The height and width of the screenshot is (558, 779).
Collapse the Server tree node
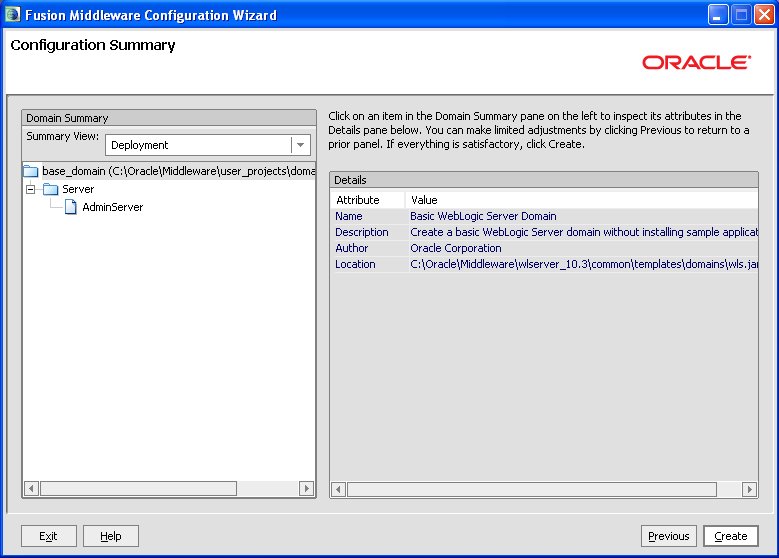tap(31, 189)
